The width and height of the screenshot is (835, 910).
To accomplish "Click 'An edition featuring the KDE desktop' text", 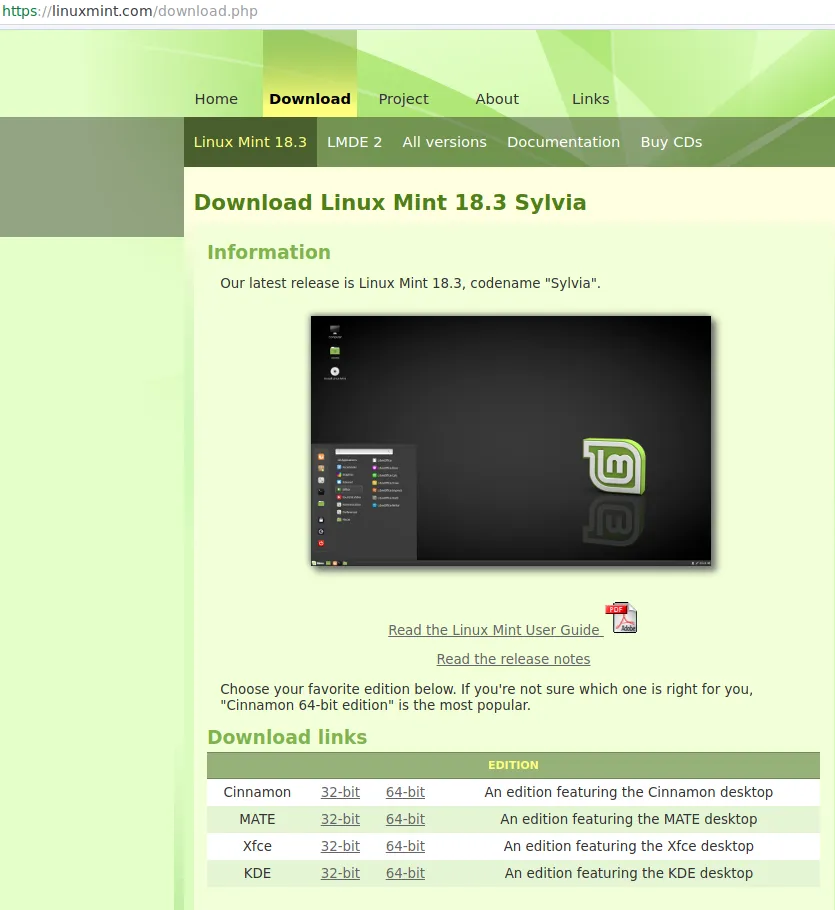I will pyautogui.click(x=628, y=873).
